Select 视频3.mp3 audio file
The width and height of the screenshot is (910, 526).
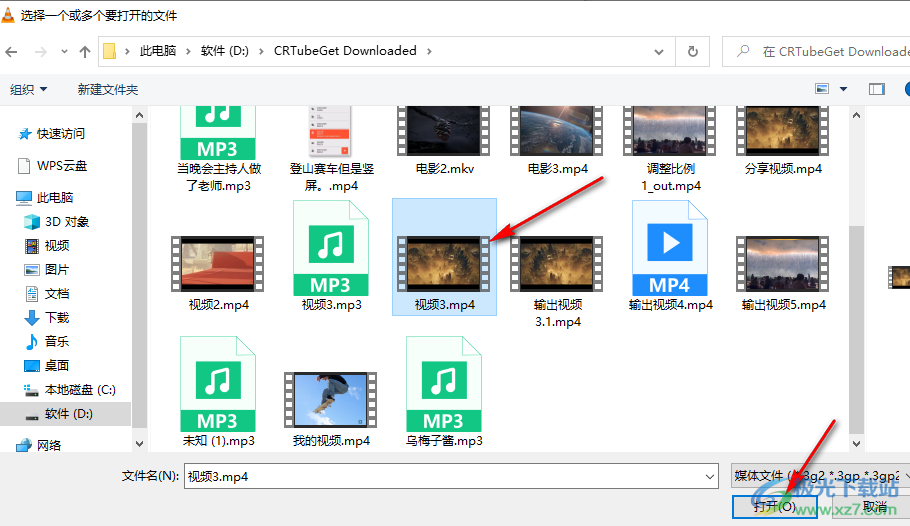tap(331, 257)
